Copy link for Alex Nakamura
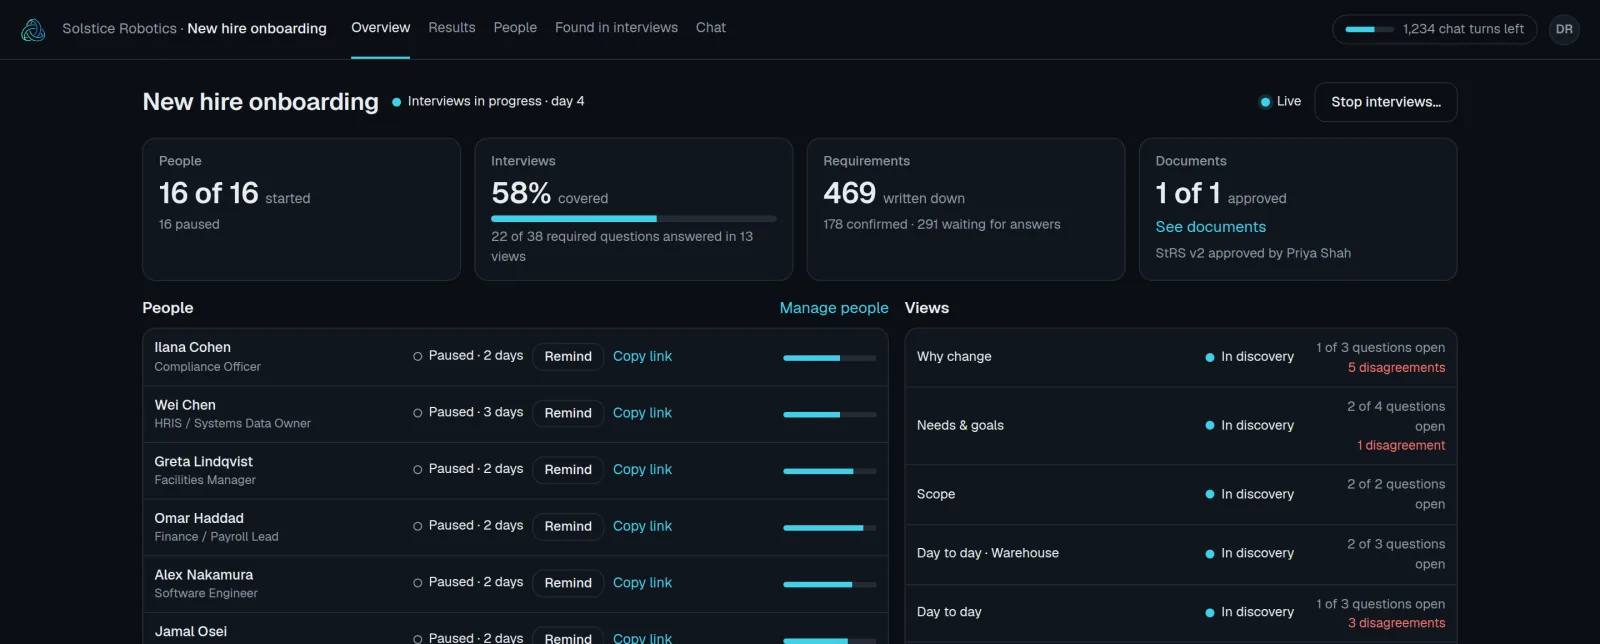 click(x=642, y=583)
